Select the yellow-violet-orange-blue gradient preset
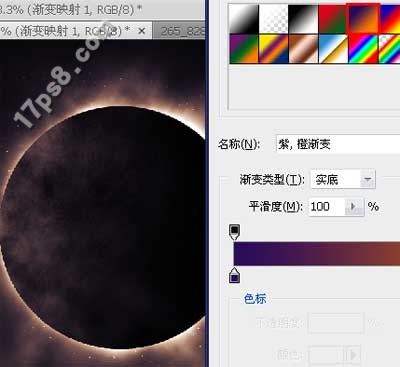The width and height of the screenshot is (400, 367). [273, 49]
